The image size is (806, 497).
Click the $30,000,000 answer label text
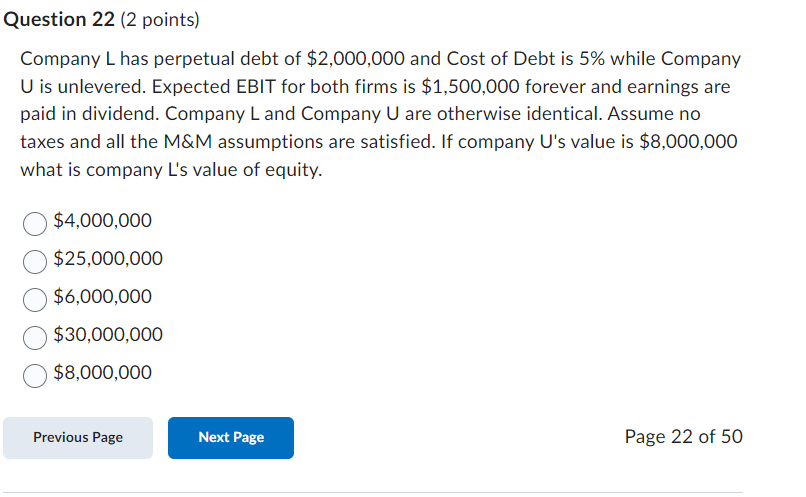[x=107, y=335]
